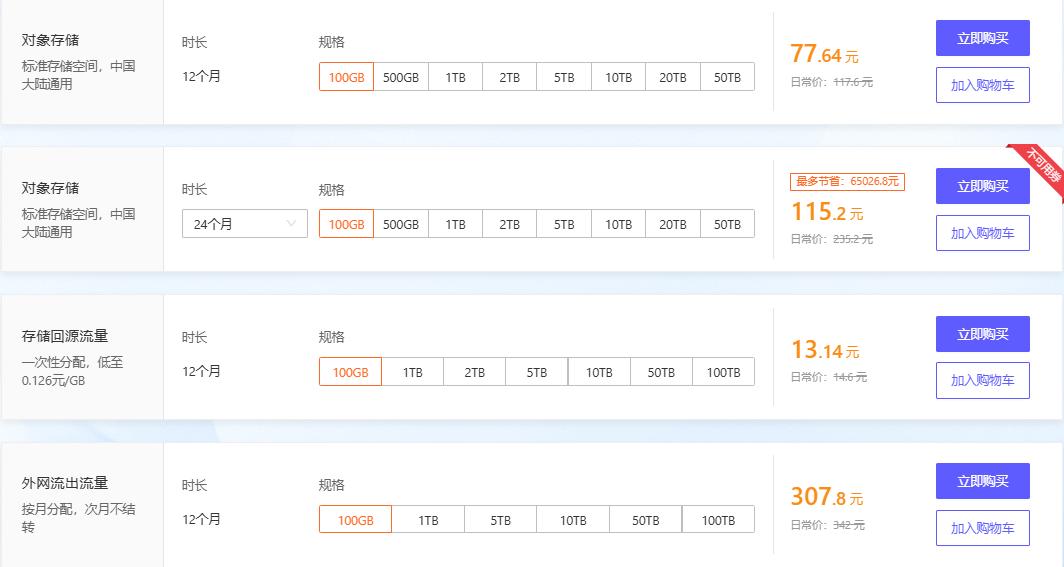Pick 5TB for 外网流出流量

click(x=501, y=520)
